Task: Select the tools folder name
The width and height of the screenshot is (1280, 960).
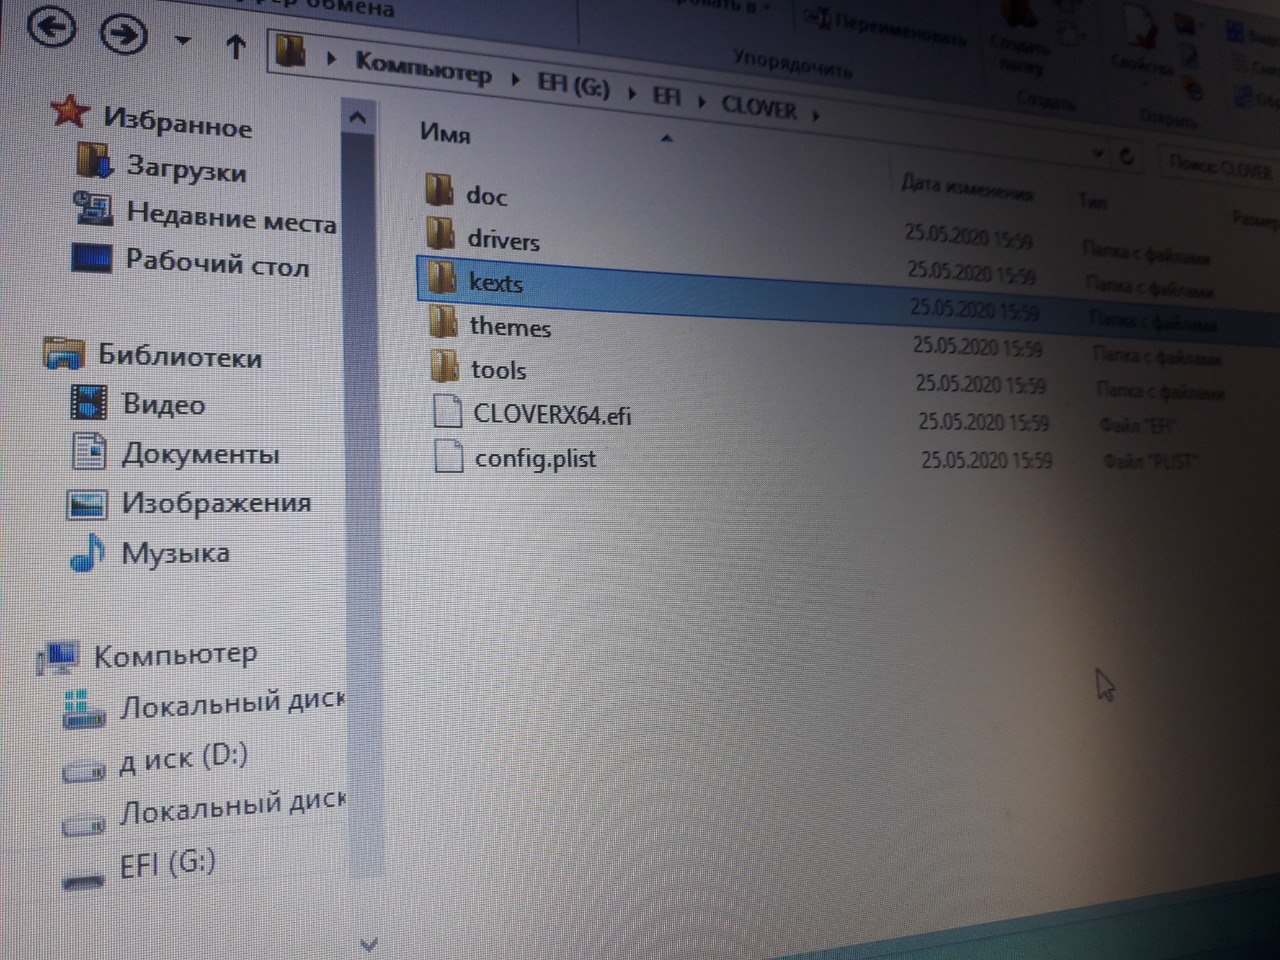Action: pos(498,370)
